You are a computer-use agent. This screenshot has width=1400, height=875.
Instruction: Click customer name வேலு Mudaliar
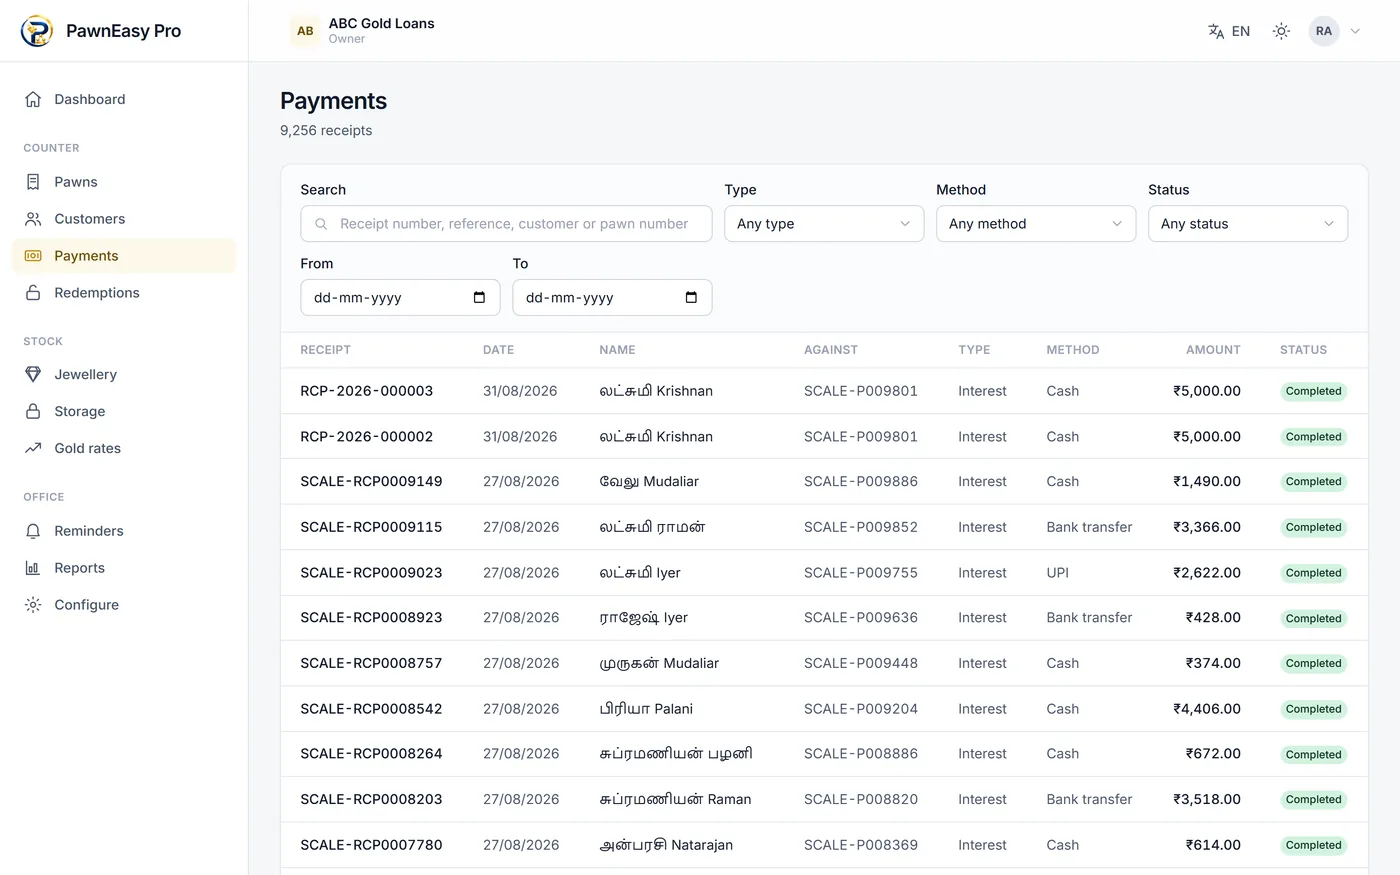click(x=649, y=482)
